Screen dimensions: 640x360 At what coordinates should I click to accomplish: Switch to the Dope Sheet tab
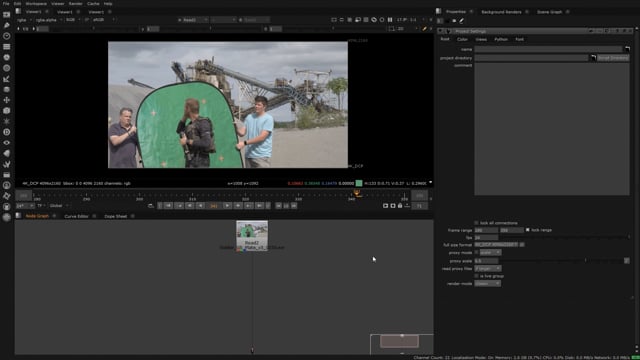point(116,216)
